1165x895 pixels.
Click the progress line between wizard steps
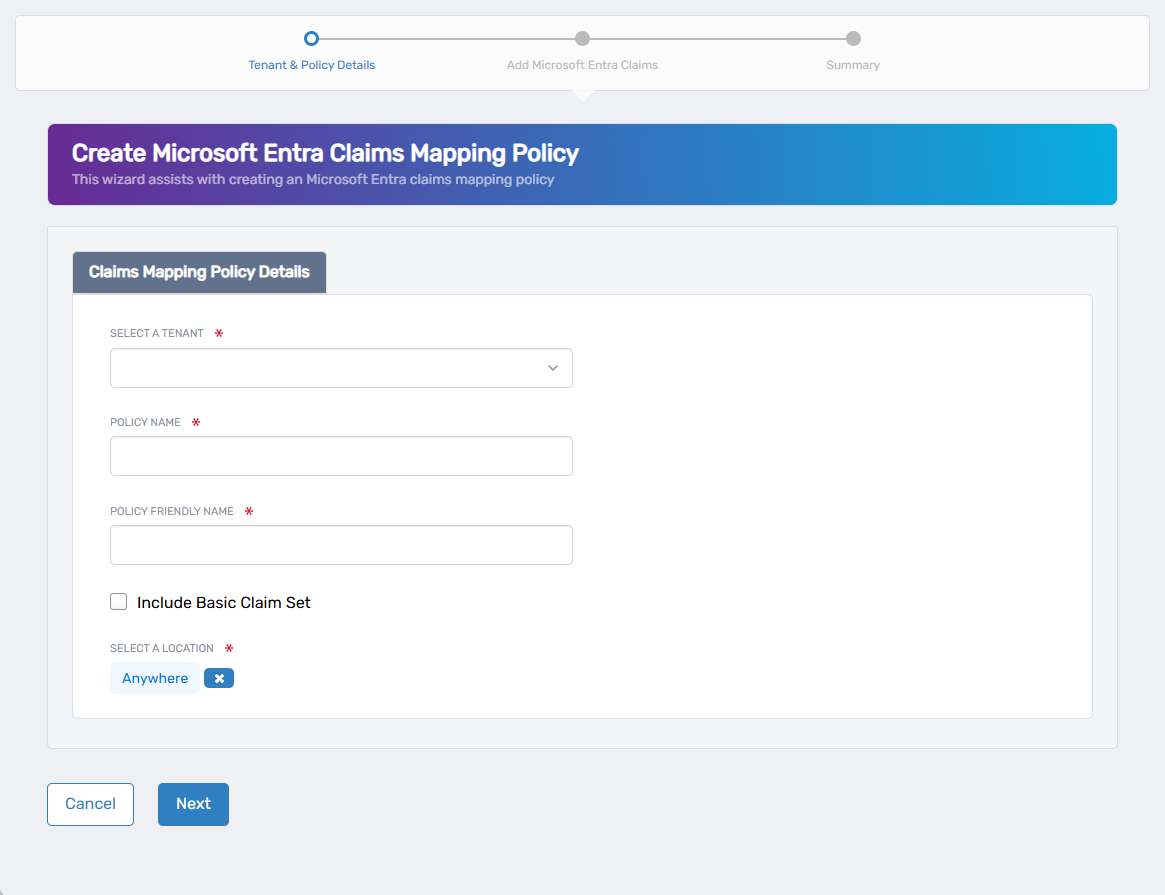(x=447, y=38)
